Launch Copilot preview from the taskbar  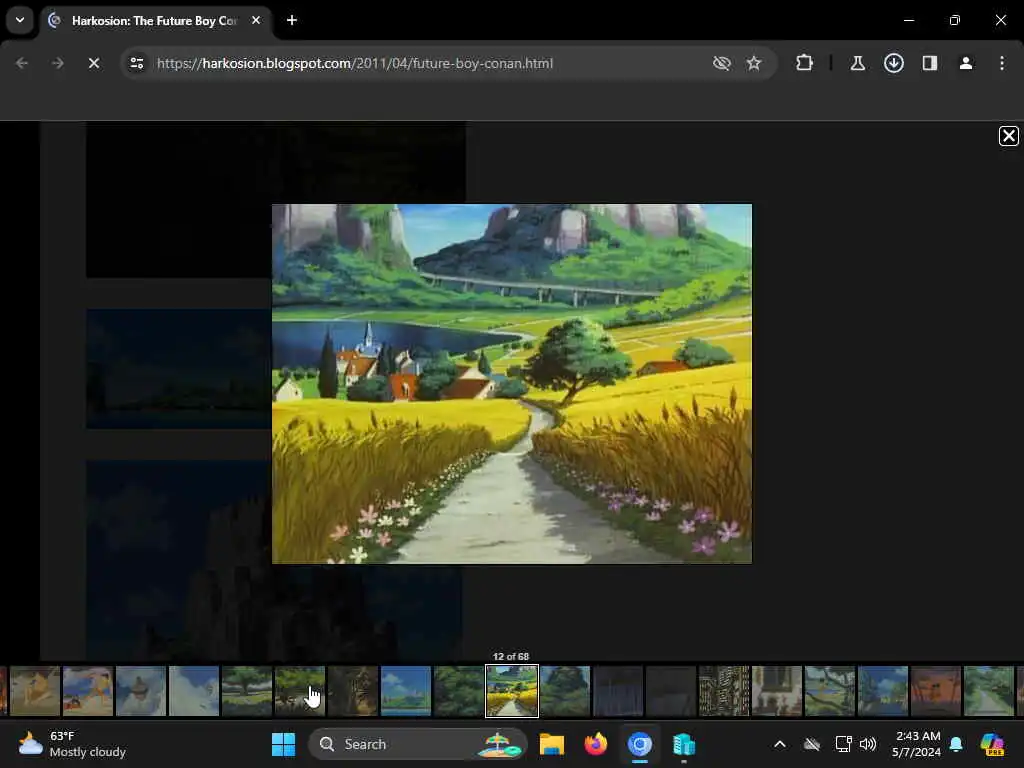[993, 744]
